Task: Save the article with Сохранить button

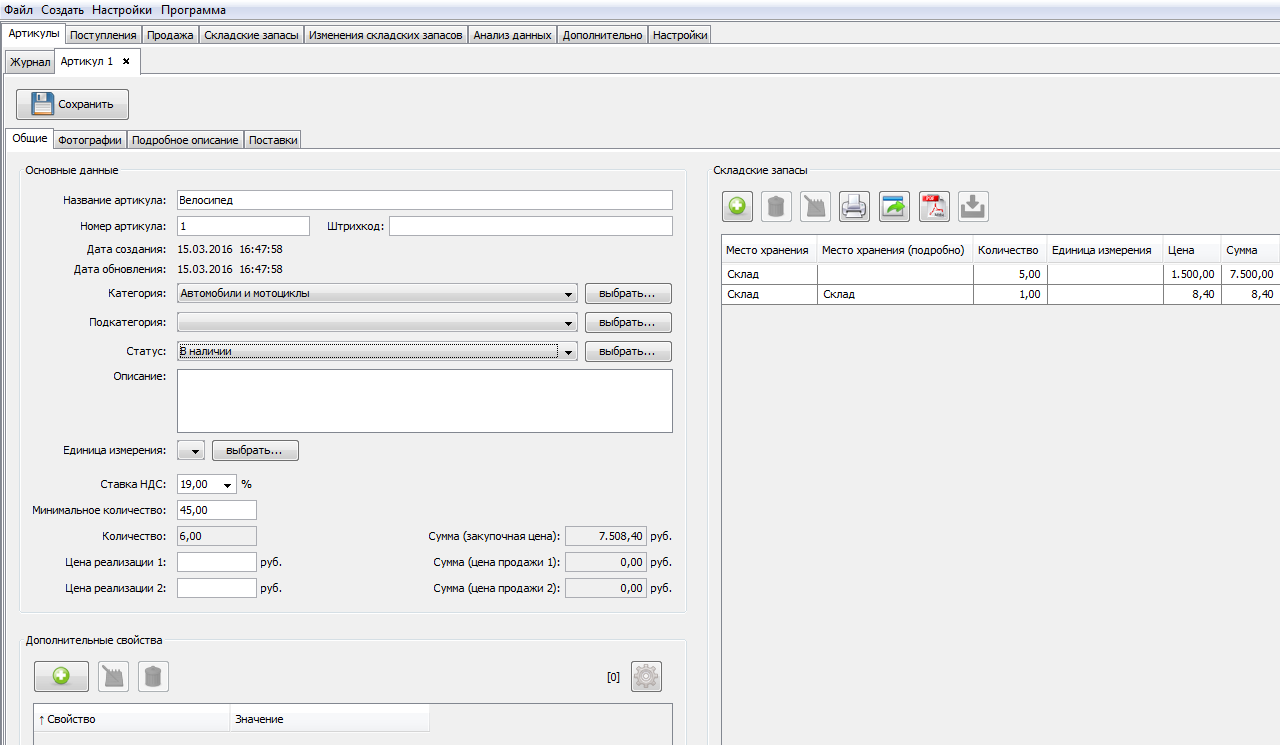Action: 72,104
